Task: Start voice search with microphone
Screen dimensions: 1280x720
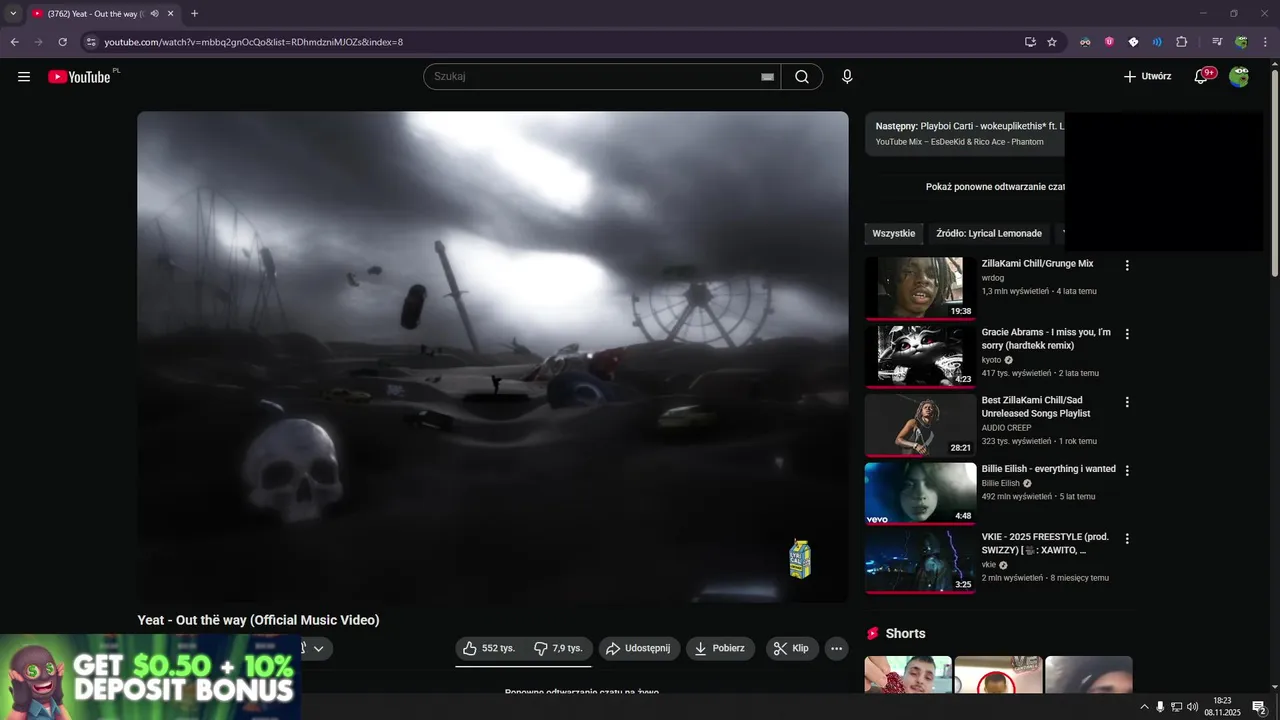Action: click(847, 77)
